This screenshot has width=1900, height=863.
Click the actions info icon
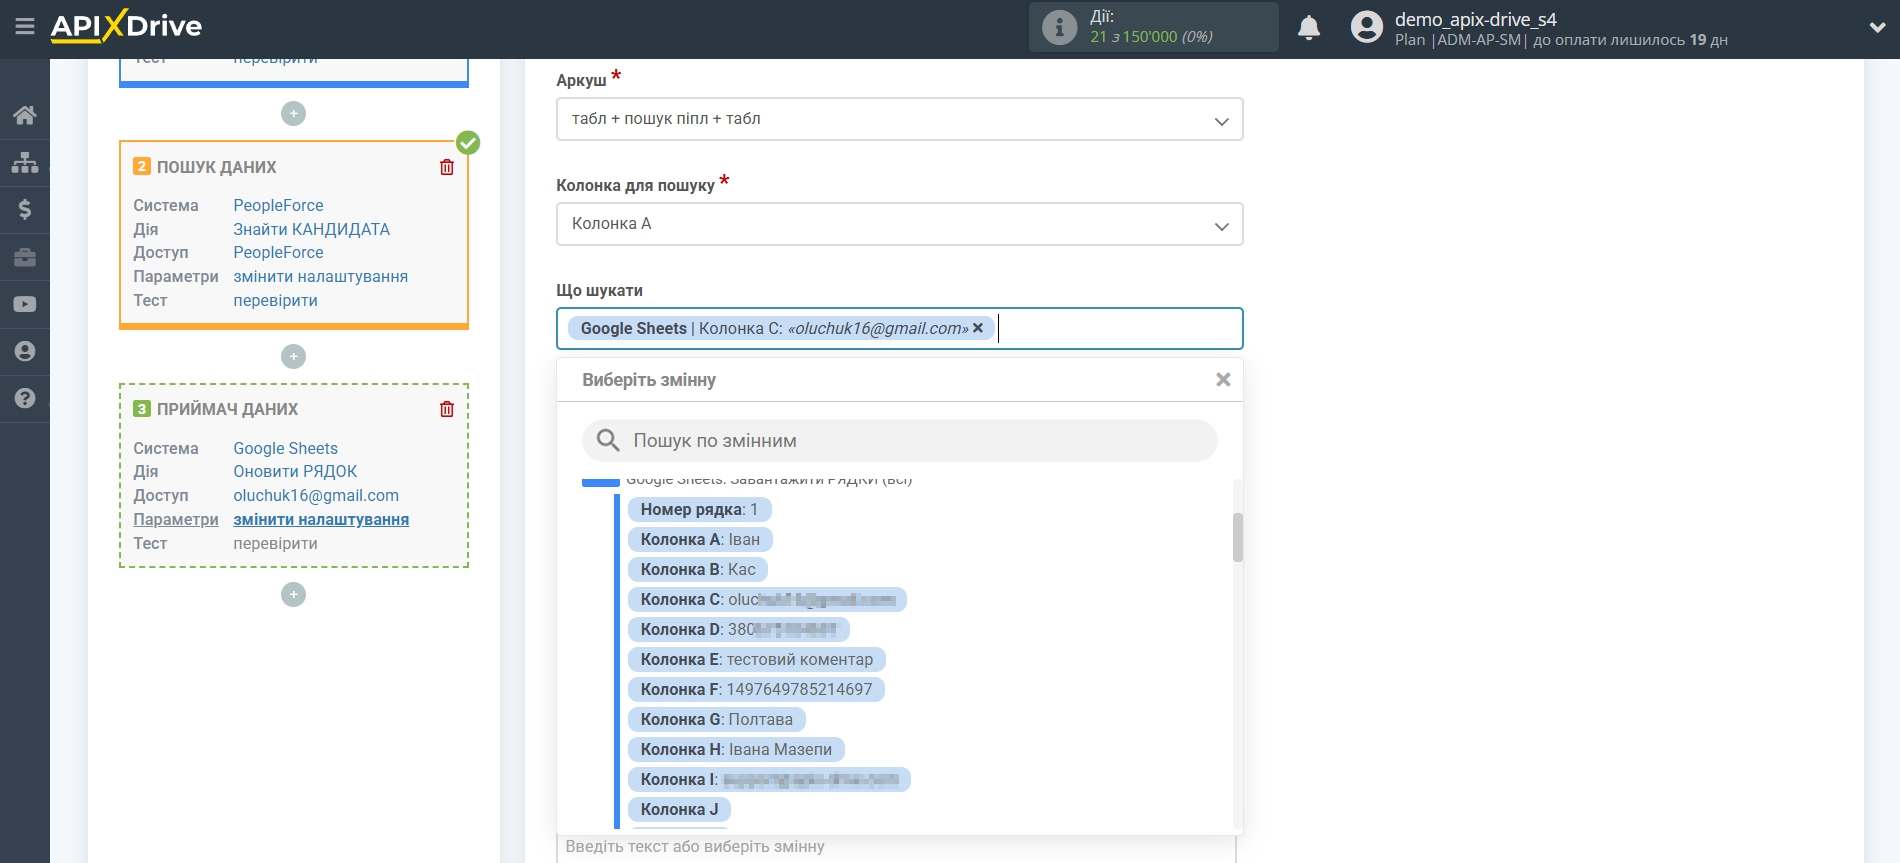click(1059, 27)
